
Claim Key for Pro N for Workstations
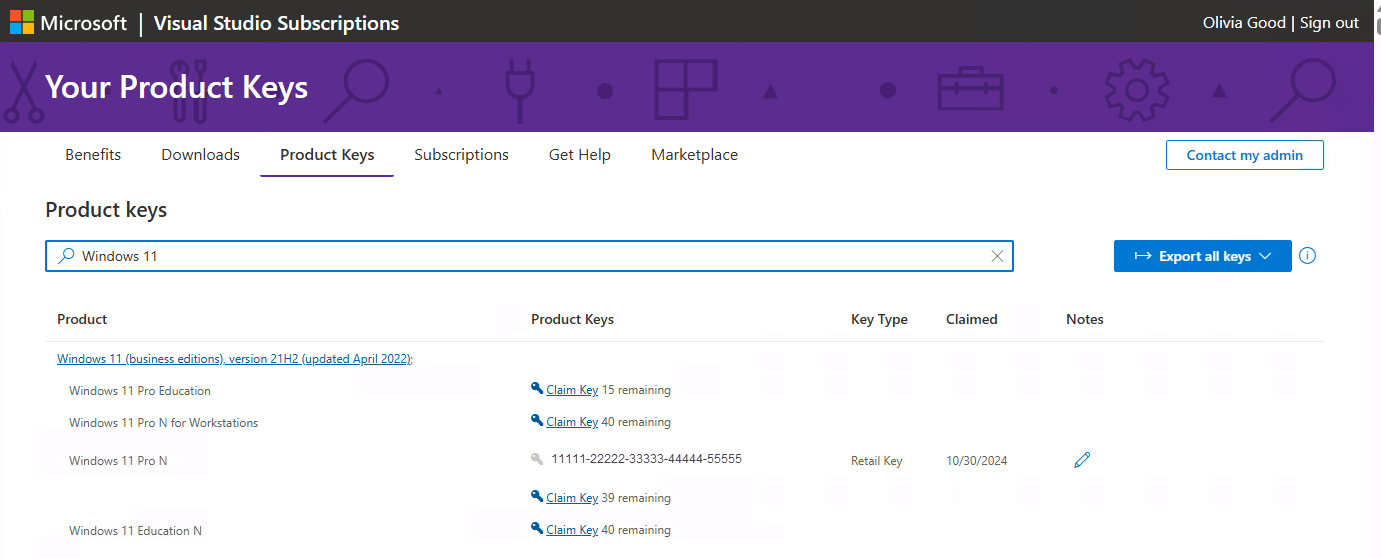(572, 422)
